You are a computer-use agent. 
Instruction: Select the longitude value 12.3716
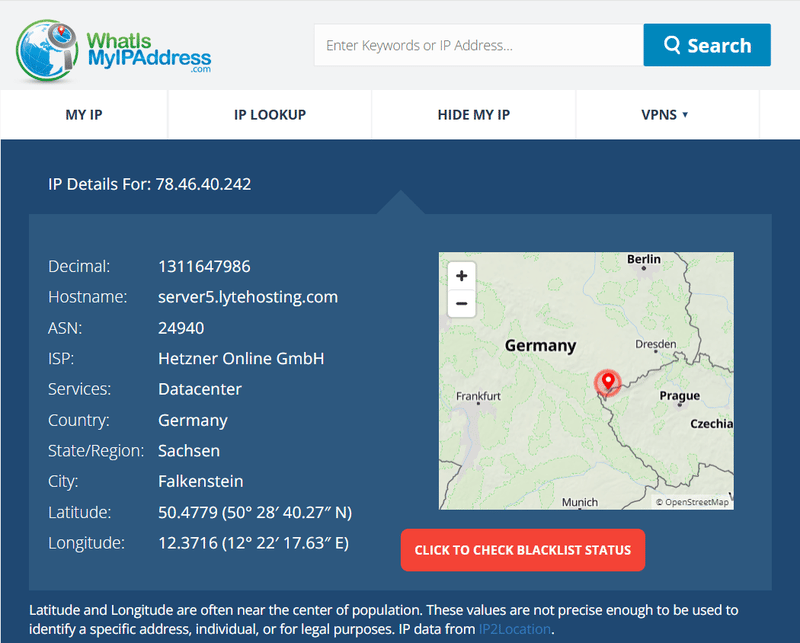click(188, 543)
